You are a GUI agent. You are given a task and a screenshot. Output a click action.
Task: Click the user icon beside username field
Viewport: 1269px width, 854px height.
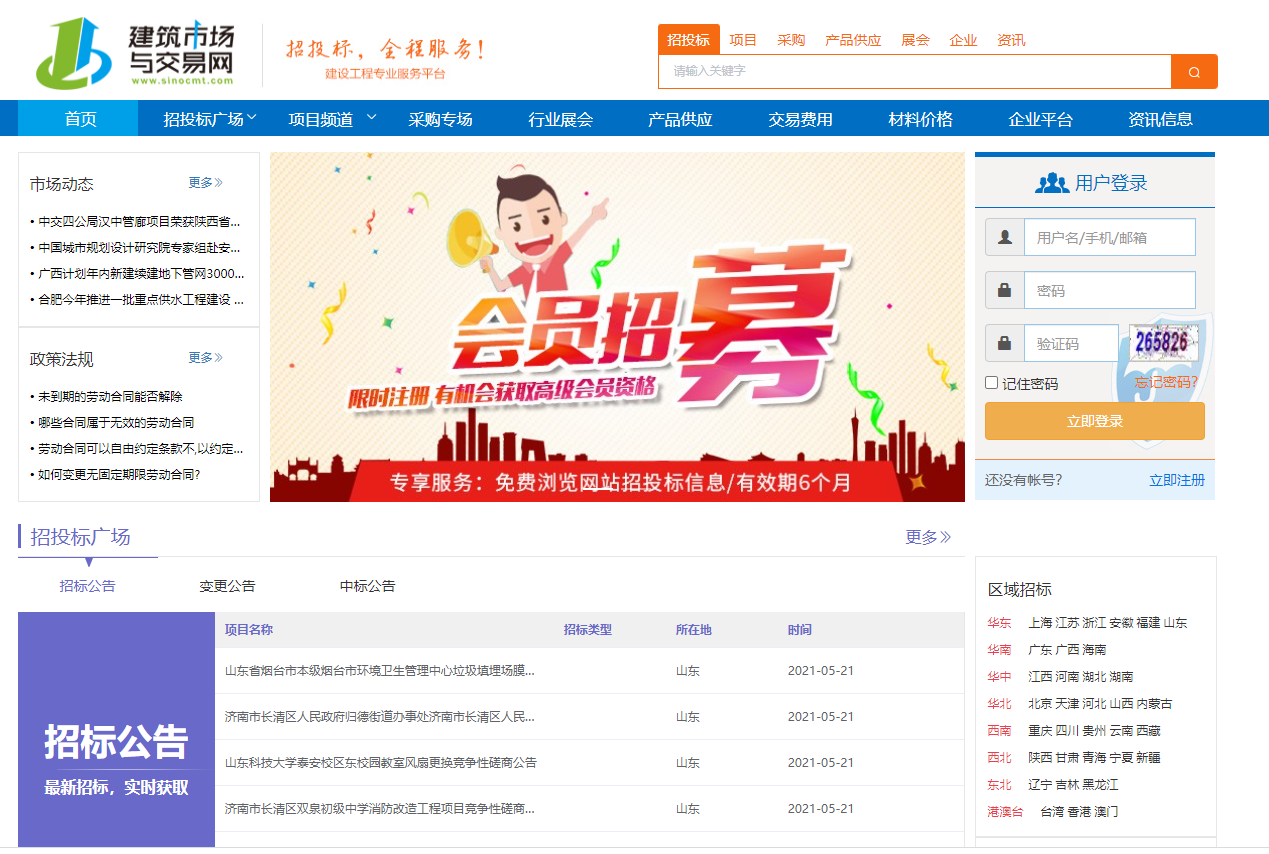click(1005, 238)
